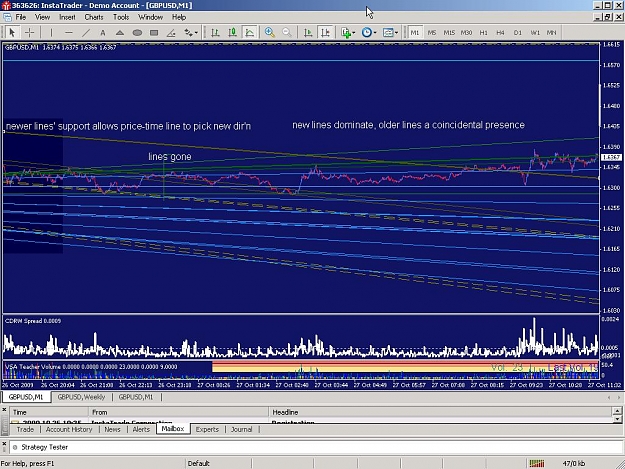Viewport: 625px width, 469px height.
Task: Switch to H4 timeframe
Action: [500, 33]
